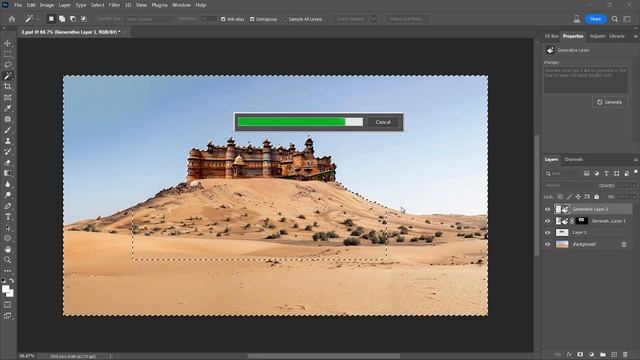Viewport: 640px width, 360px height.
Task: Open the layer blend mode dropdown
Action: click(569, 185)
